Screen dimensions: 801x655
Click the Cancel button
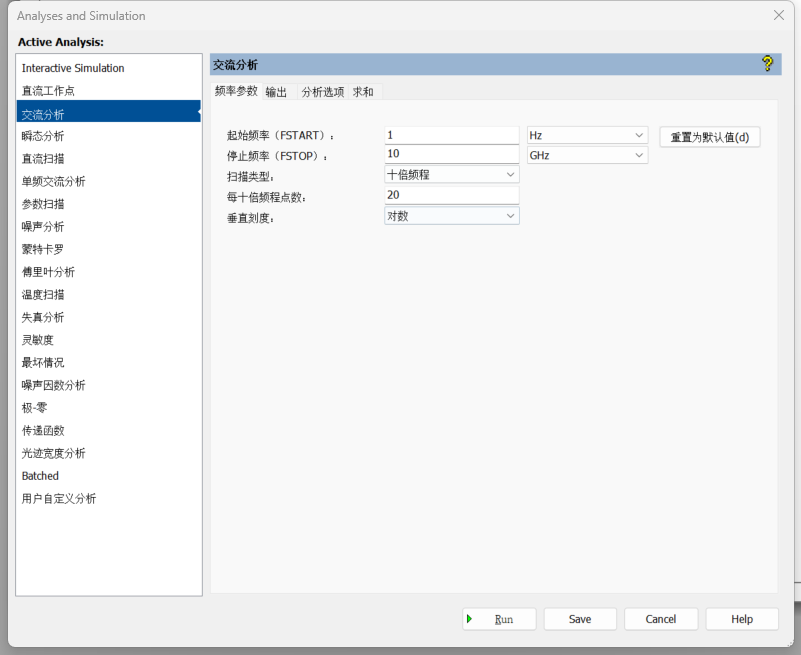click(x=661, y=618)
